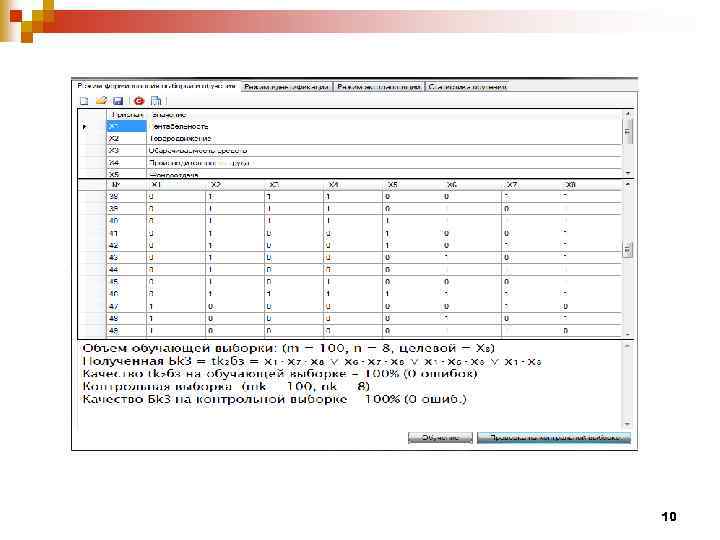720x540 pixels.
Task: Click the X4 cell in row 45
Action: [x=353, y=282]
